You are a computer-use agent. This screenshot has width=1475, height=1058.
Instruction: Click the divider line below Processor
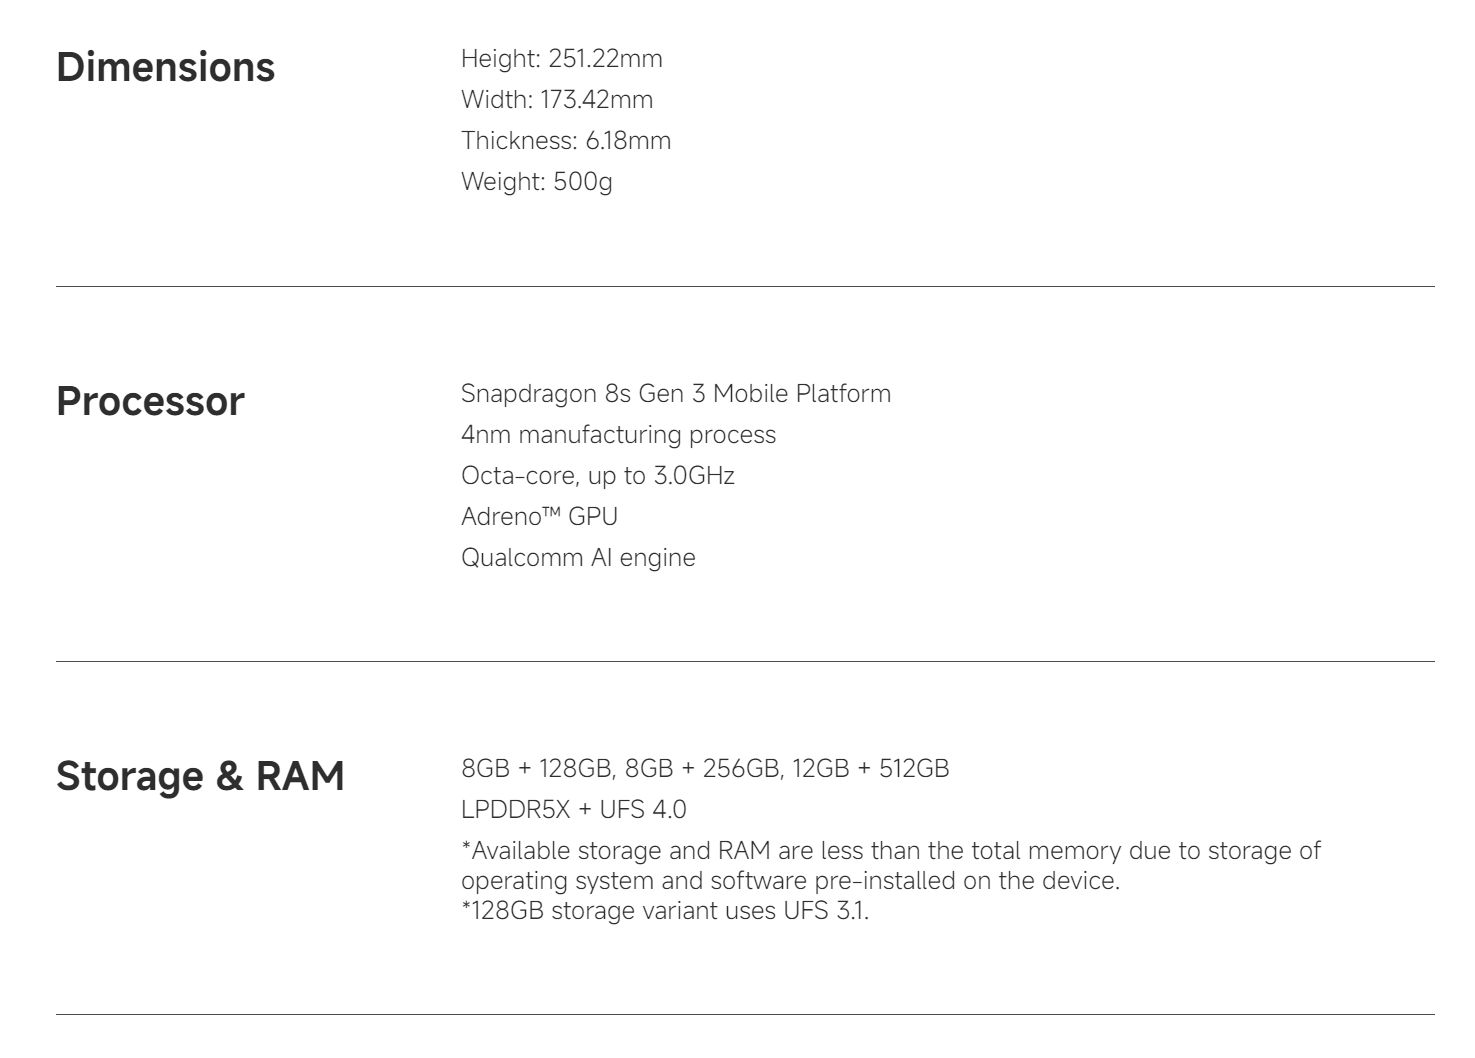(x=745, y=662)
